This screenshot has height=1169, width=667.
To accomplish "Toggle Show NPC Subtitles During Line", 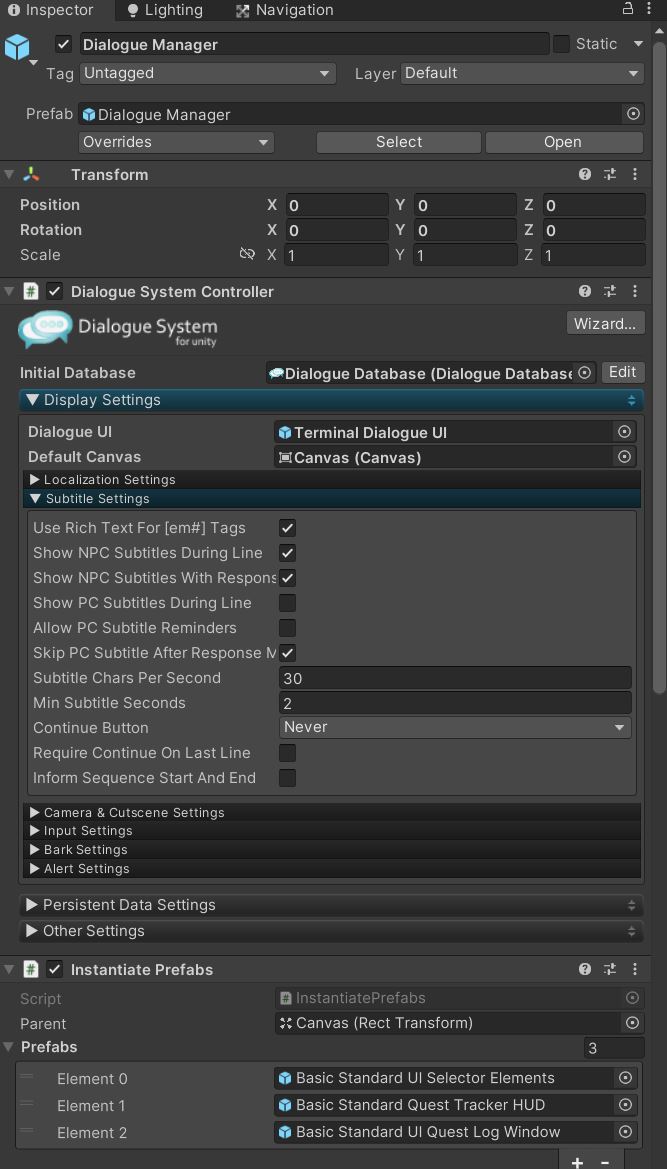I will (x=288, y=552).
